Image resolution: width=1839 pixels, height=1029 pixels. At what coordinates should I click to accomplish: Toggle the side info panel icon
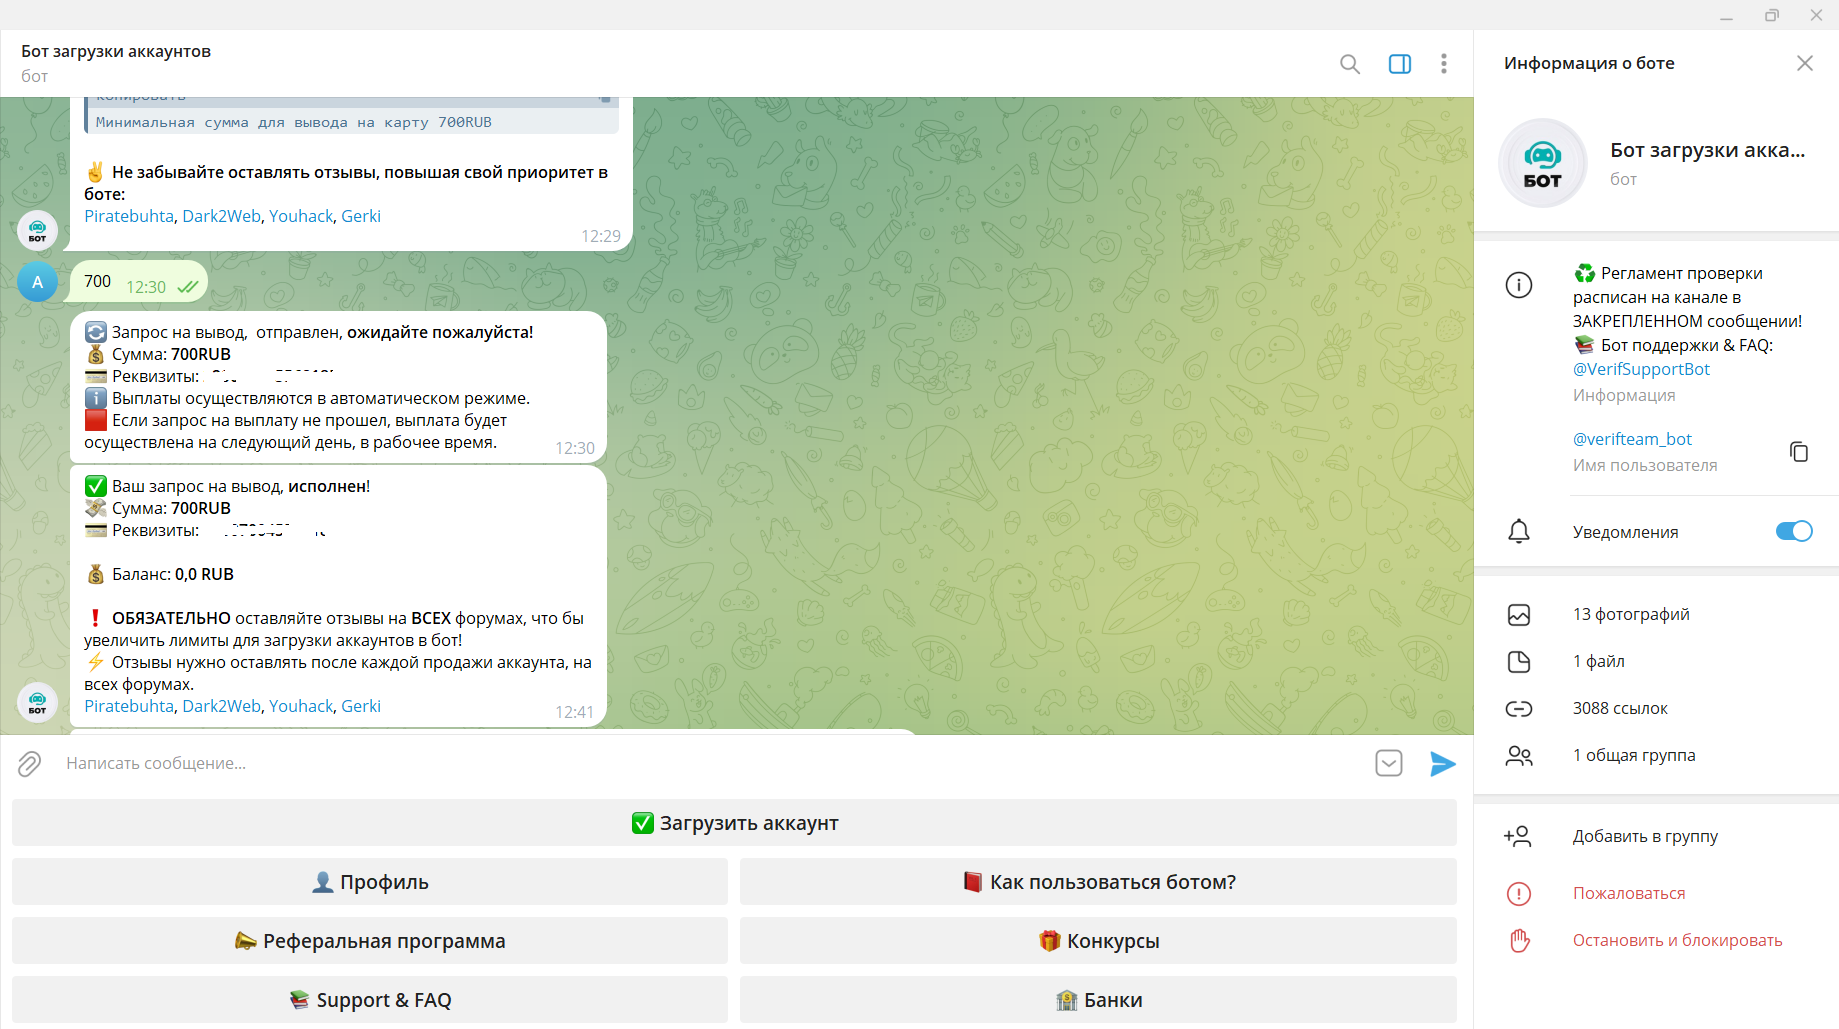[x=1399, y=64]
